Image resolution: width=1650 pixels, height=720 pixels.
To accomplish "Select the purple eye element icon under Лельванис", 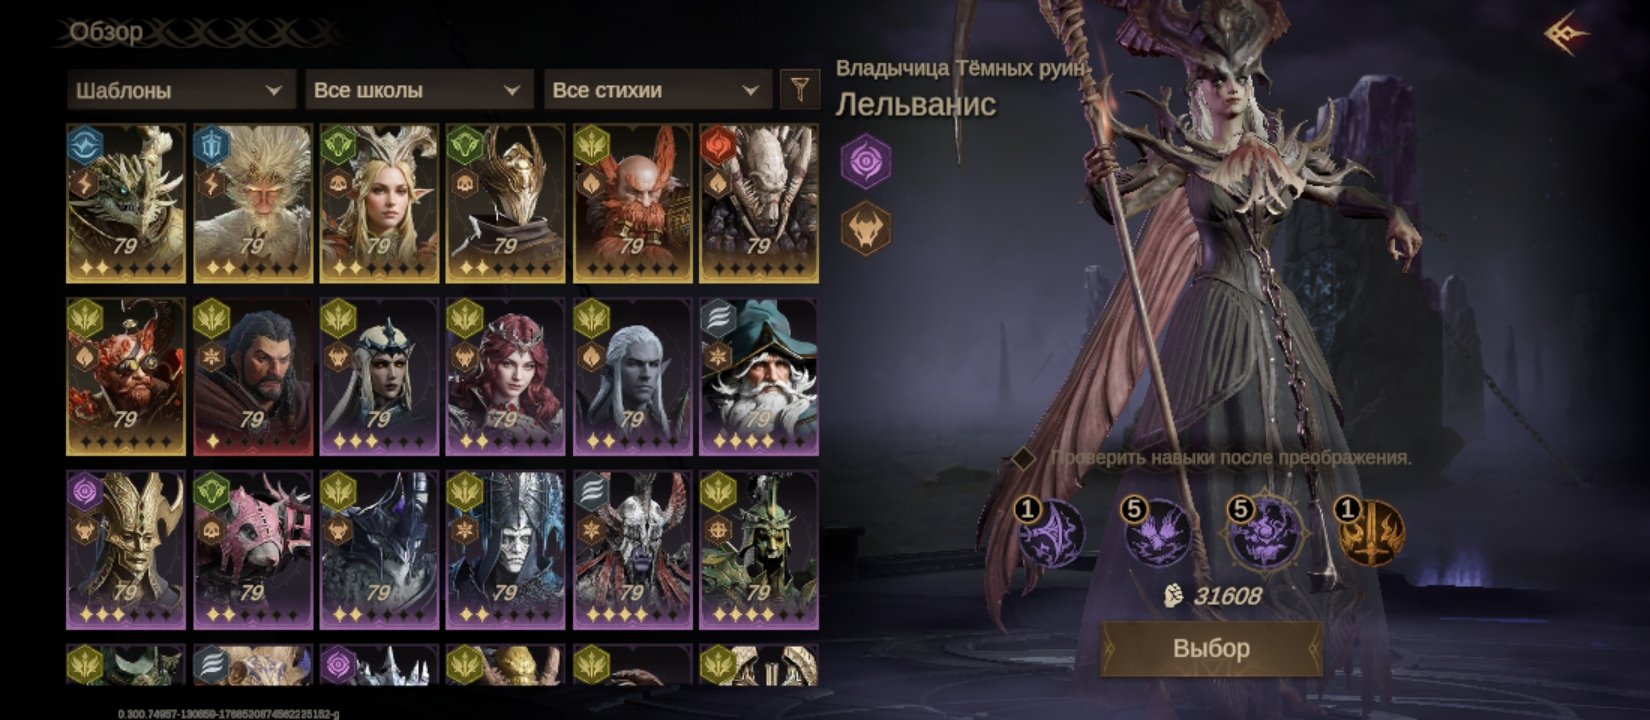I will 865,161.
